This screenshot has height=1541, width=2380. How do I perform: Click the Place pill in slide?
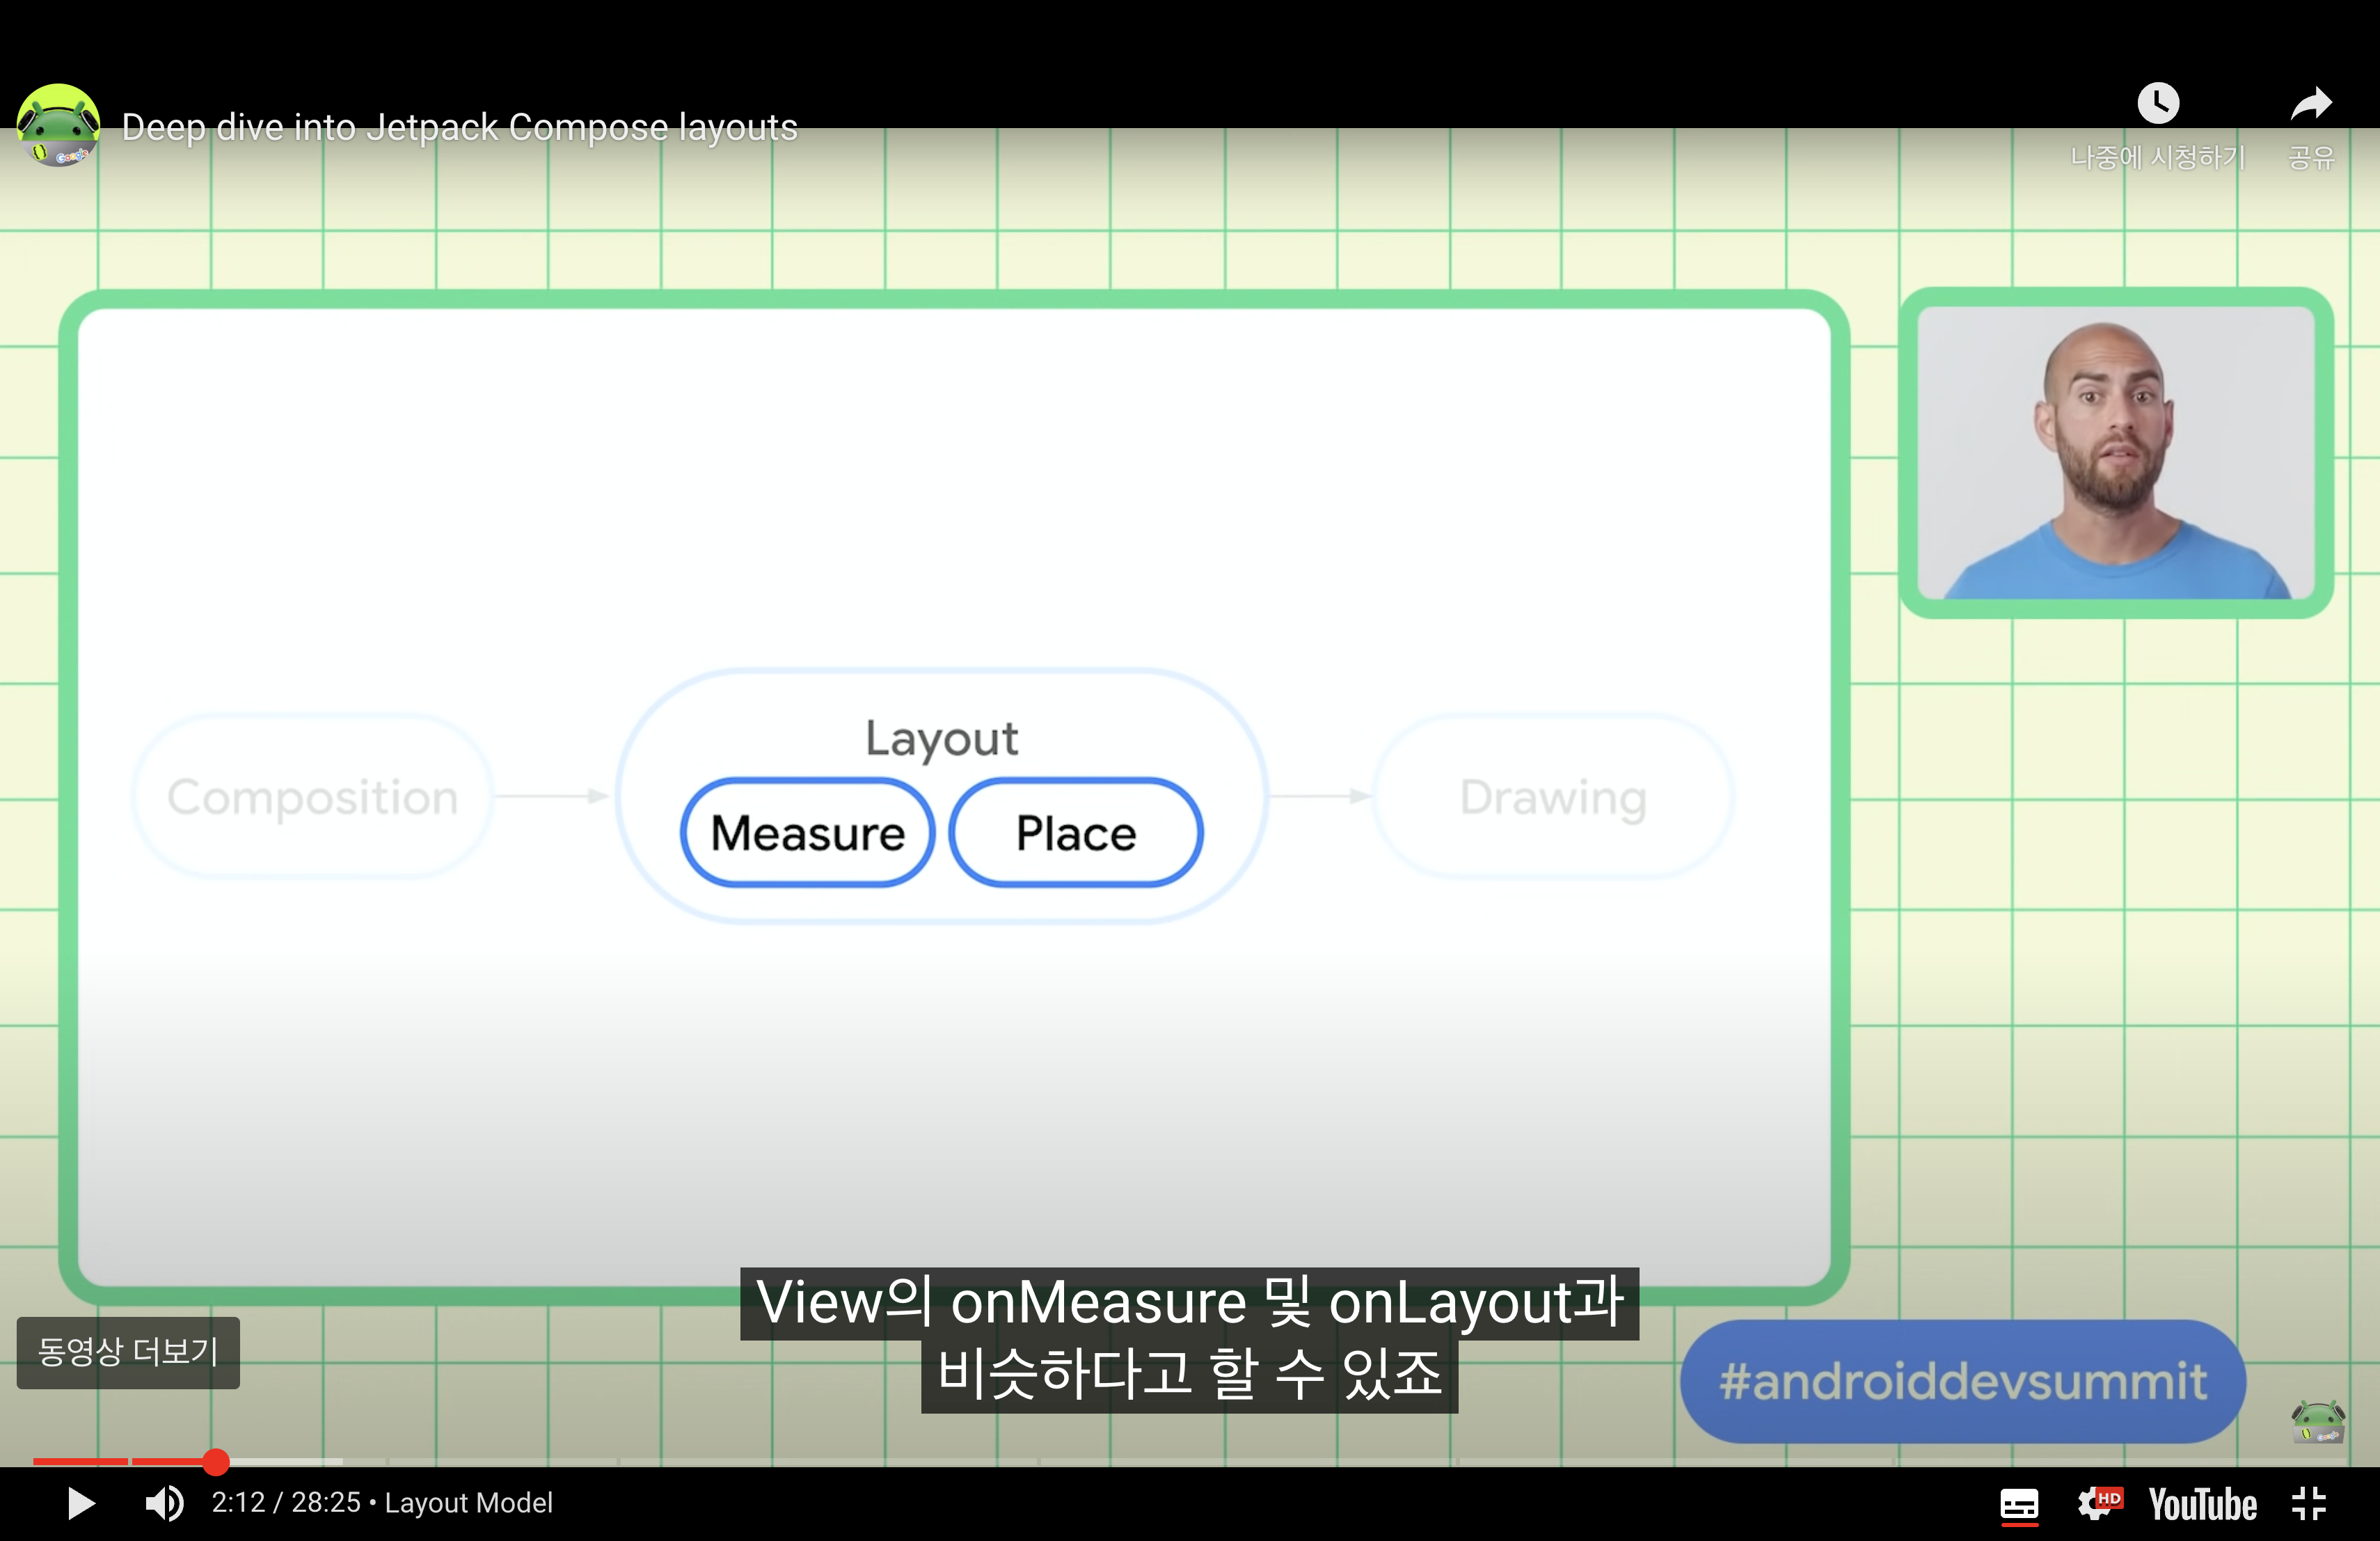pos(1075,833)
